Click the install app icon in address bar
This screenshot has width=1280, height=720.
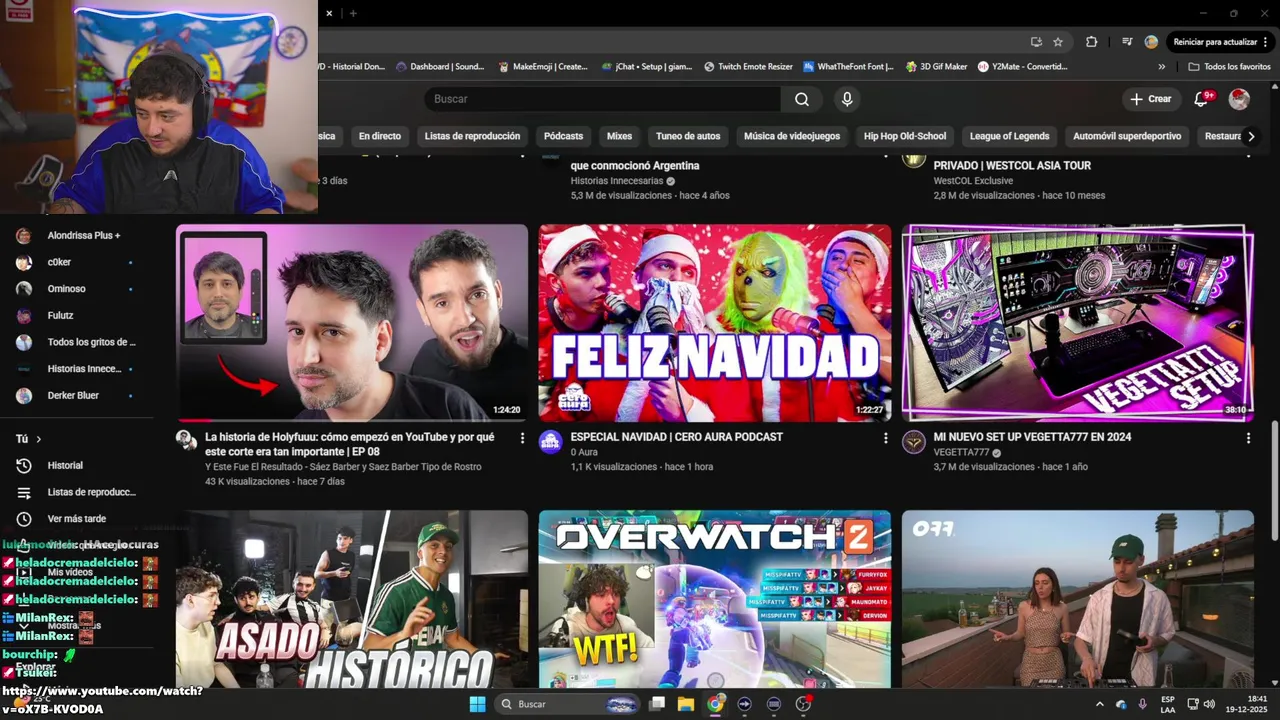point(1036,42)
